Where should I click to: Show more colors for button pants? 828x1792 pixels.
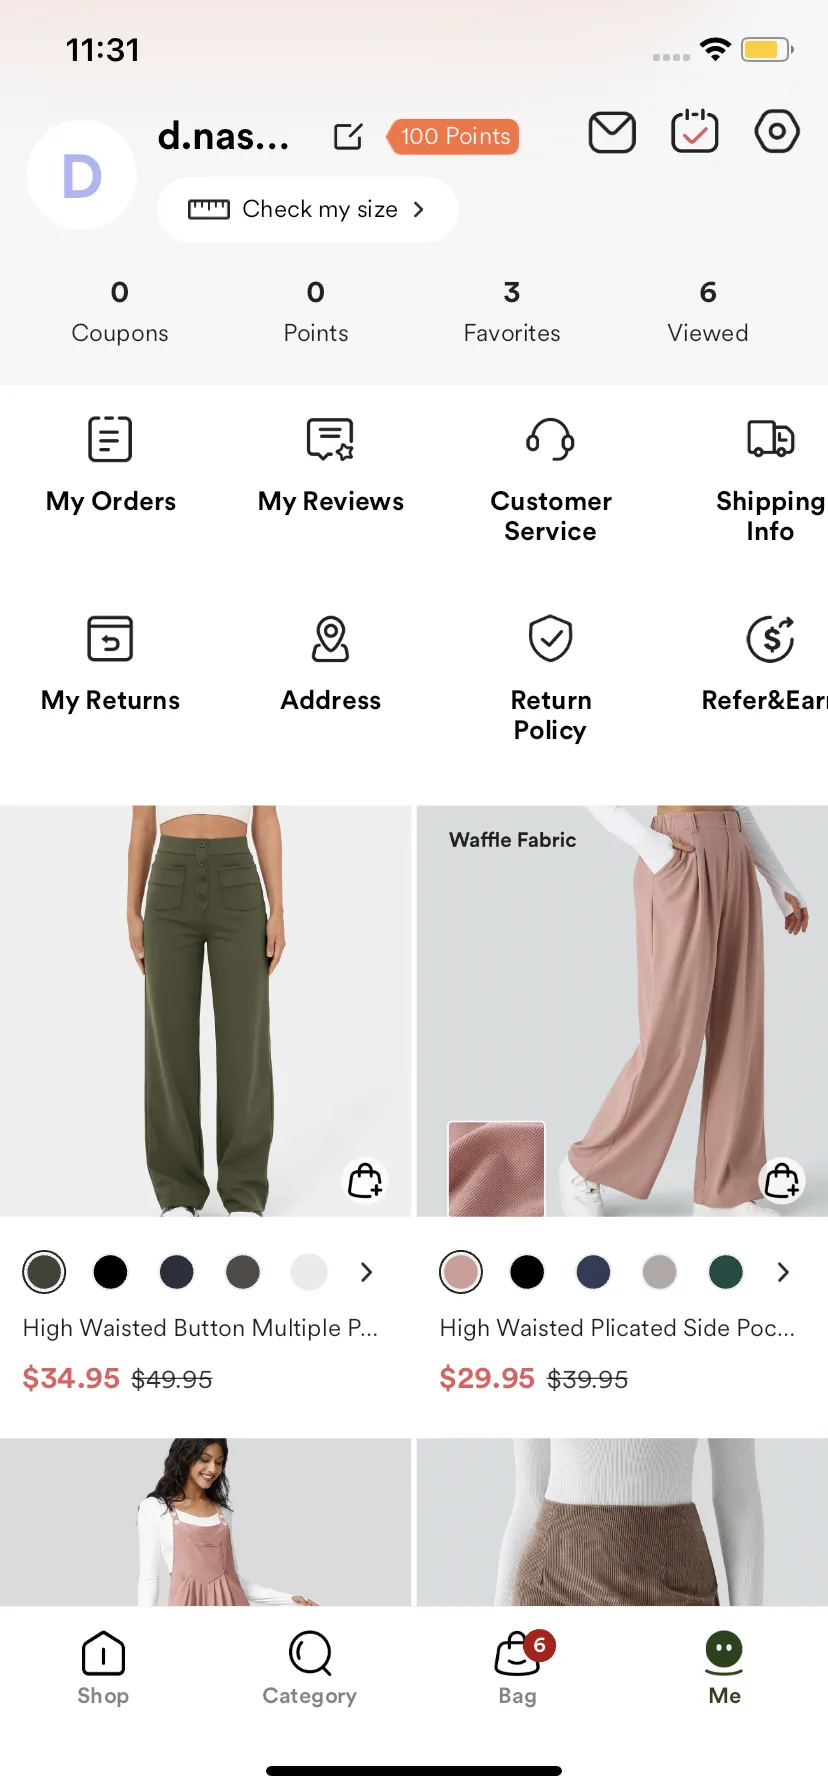(366, 1272)
